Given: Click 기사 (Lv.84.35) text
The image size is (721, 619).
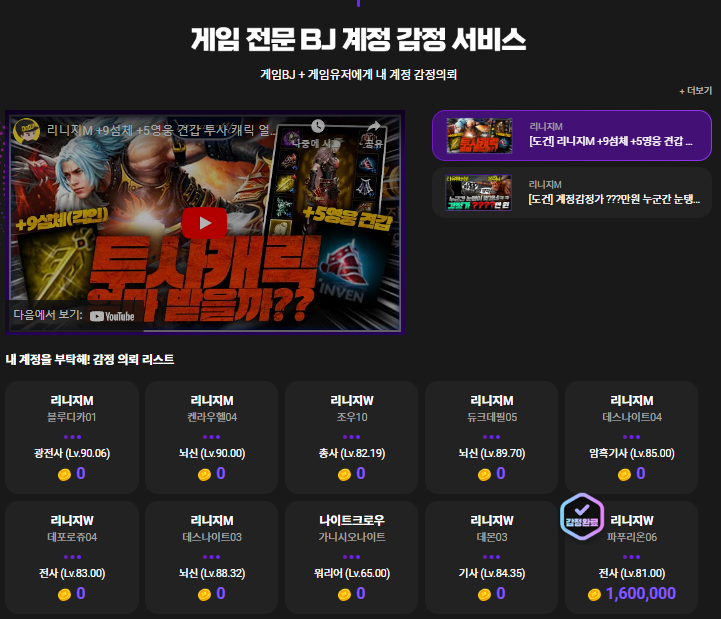Looking at the screenshot, I should pos(492,573).
